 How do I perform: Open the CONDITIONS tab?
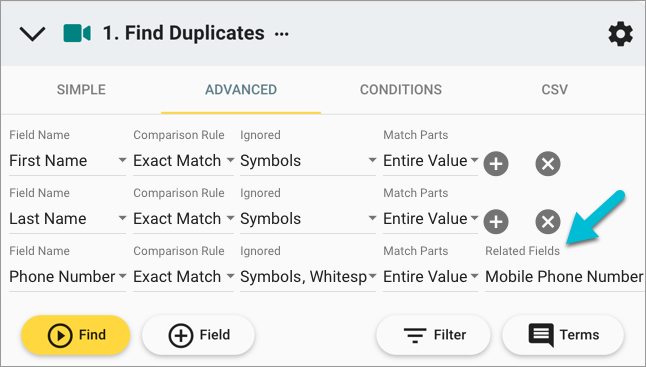pyautogui.click(x=401, y=89)
